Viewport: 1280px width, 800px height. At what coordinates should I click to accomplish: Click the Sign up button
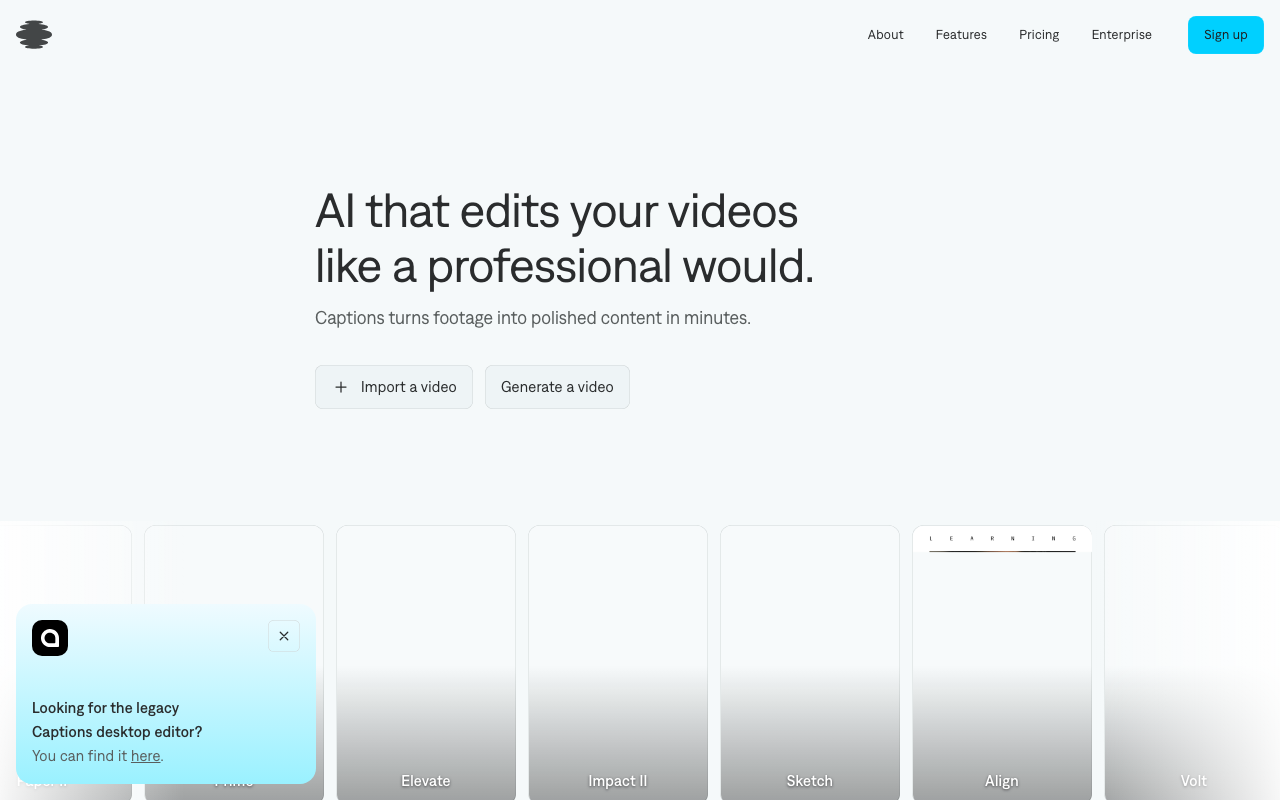(1225, 34)
